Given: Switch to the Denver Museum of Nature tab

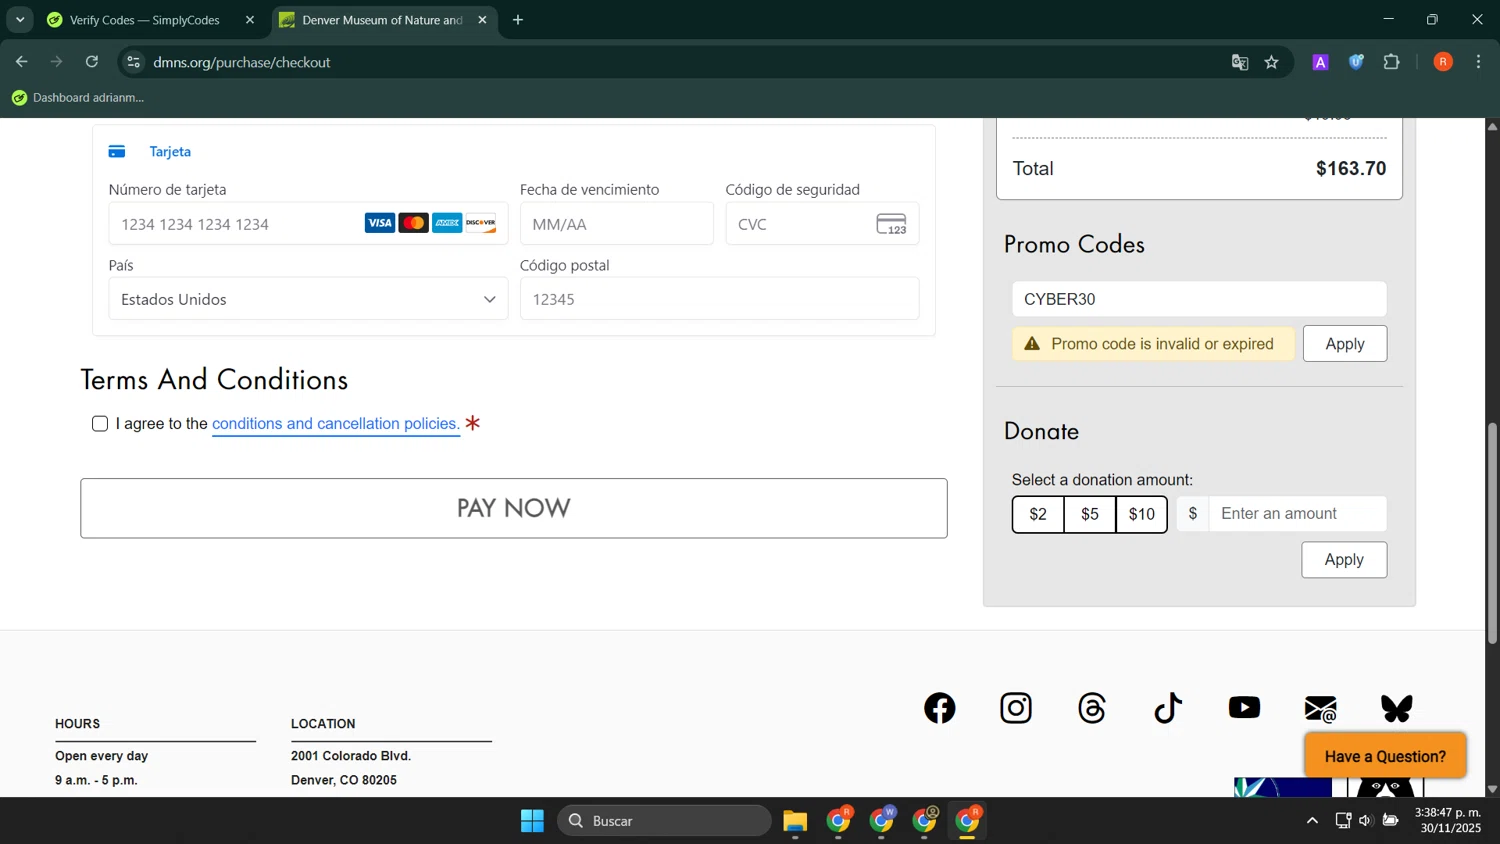Looking at the screenshot, I should tap(384, 20).
